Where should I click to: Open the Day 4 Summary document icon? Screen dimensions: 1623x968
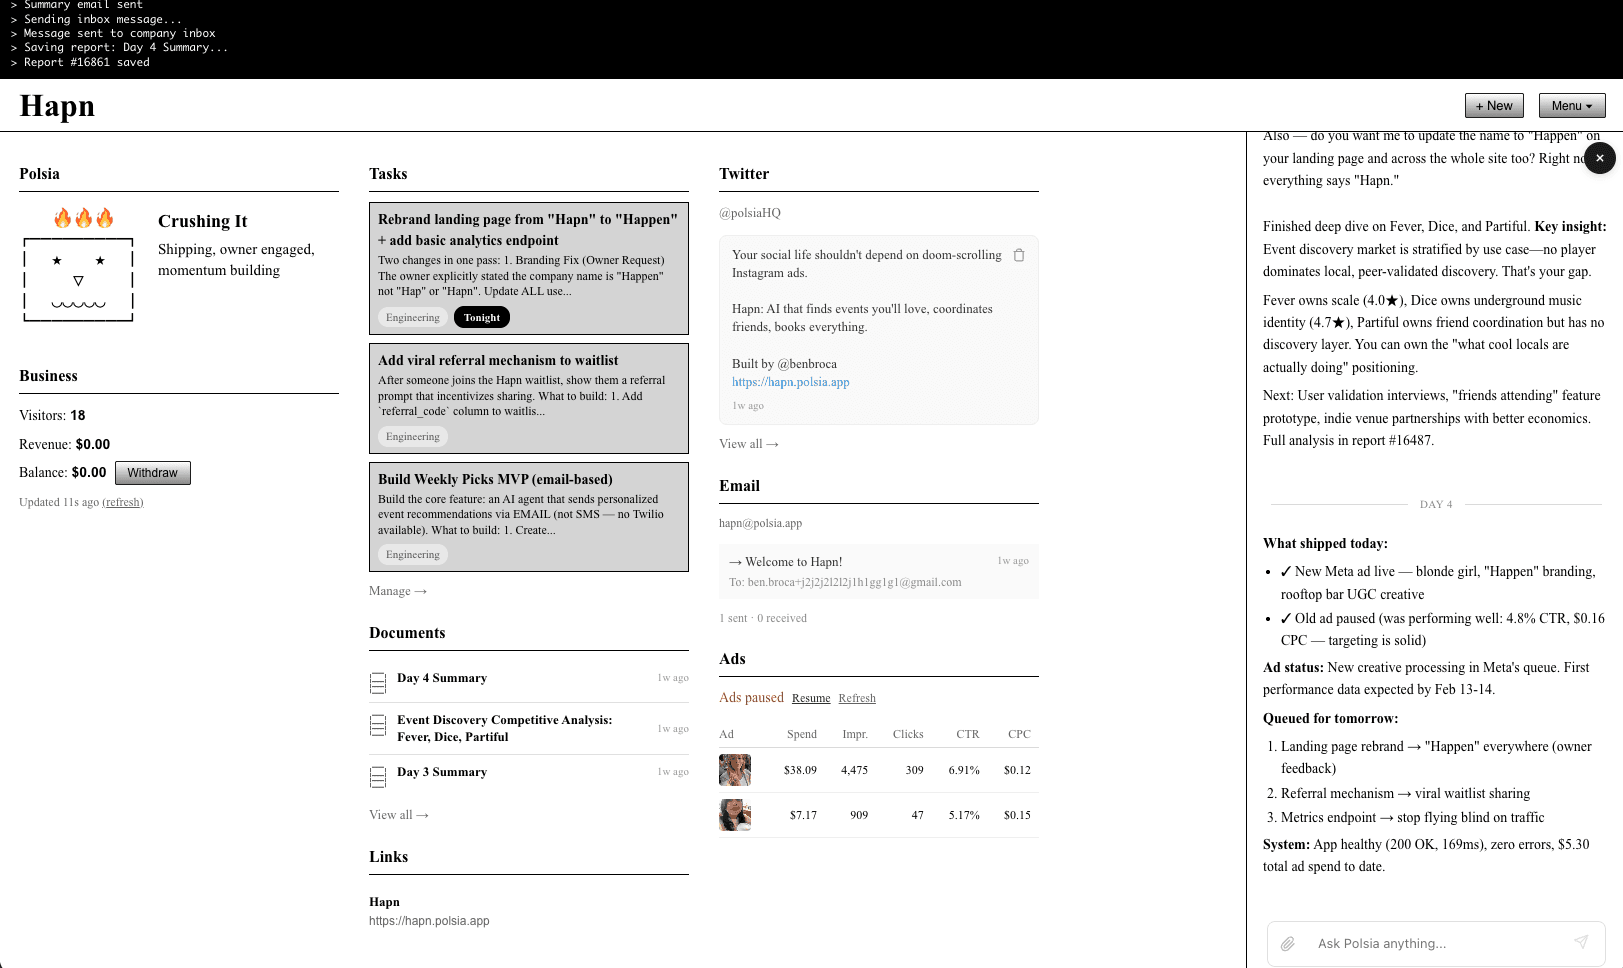point(378,682)
